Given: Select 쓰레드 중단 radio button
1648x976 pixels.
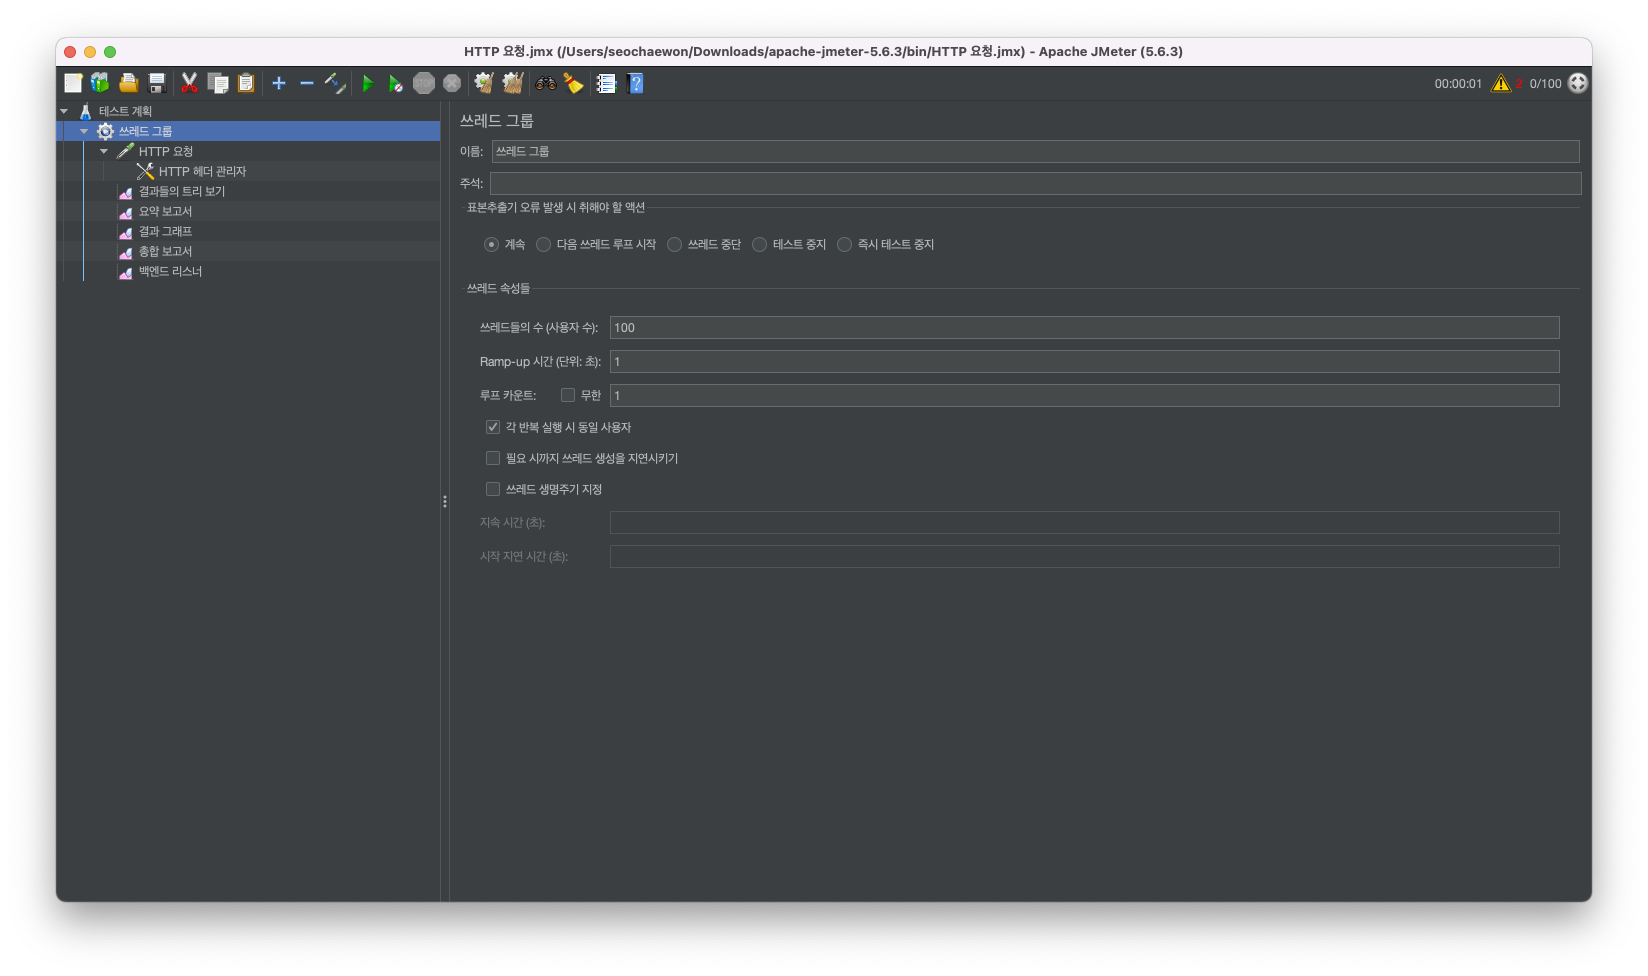Looking at the screenshot, I should [675, 244].
